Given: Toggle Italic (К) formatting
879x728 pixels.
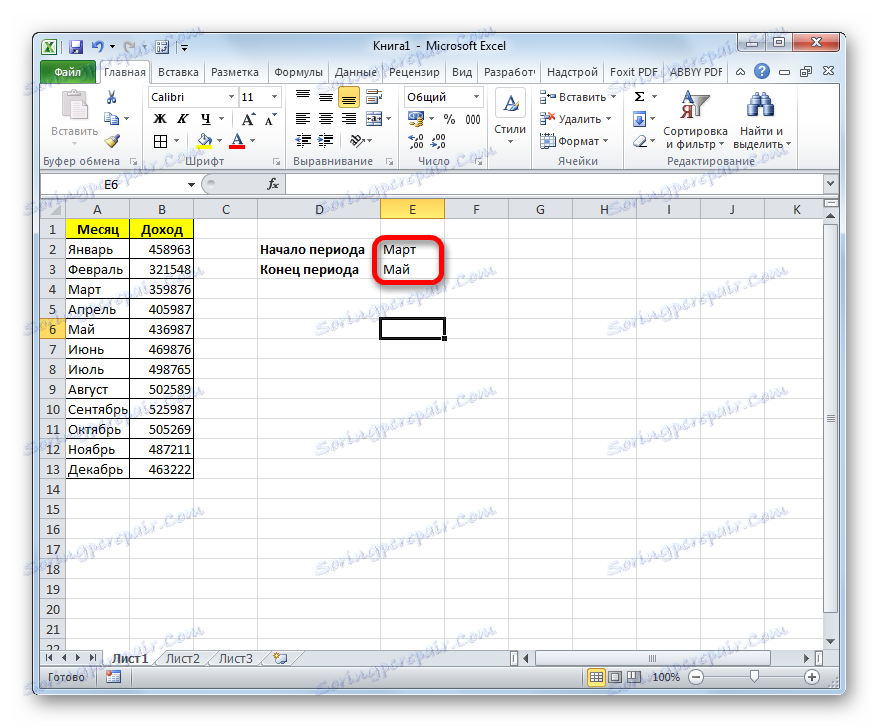Looking at the screenshot, I should tap(182, 119).
